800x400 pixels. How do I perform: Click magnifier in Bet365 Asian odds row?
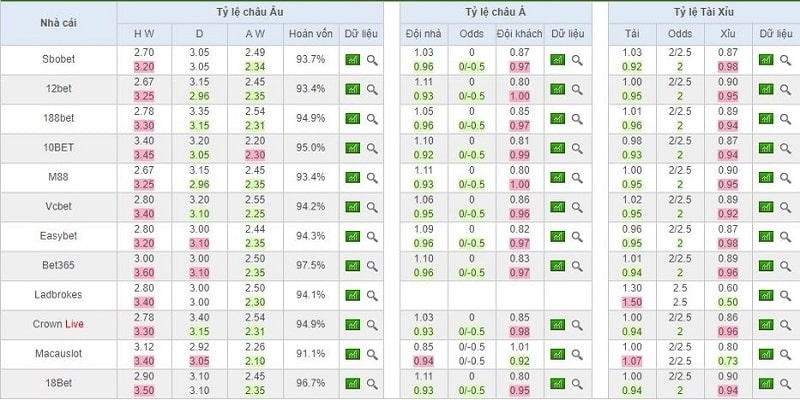[577, 266]
